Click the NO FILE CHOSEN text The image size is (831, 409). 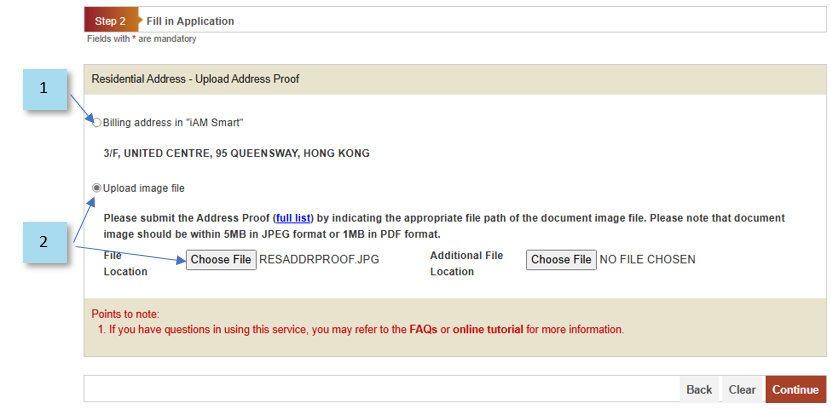tap(647, 260)
